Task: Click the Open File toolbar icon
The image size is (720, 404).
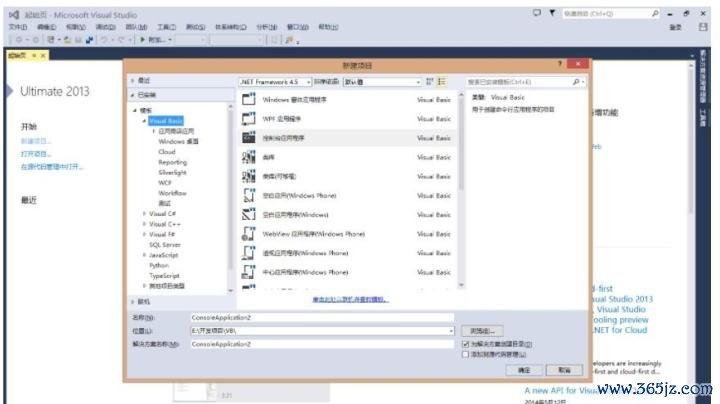Action: [68, 40]
